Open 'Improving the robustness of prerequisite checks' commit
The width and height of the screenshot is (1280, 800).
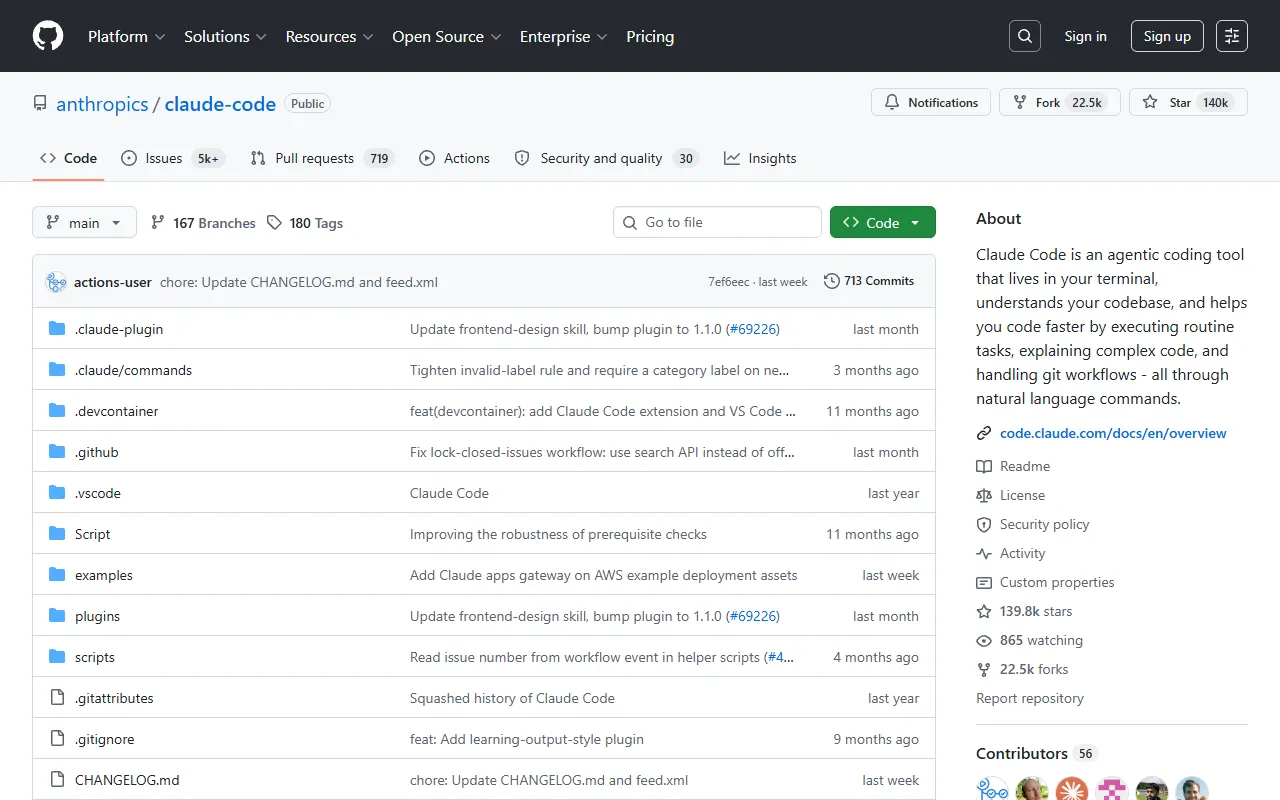[x=558, y=534]
